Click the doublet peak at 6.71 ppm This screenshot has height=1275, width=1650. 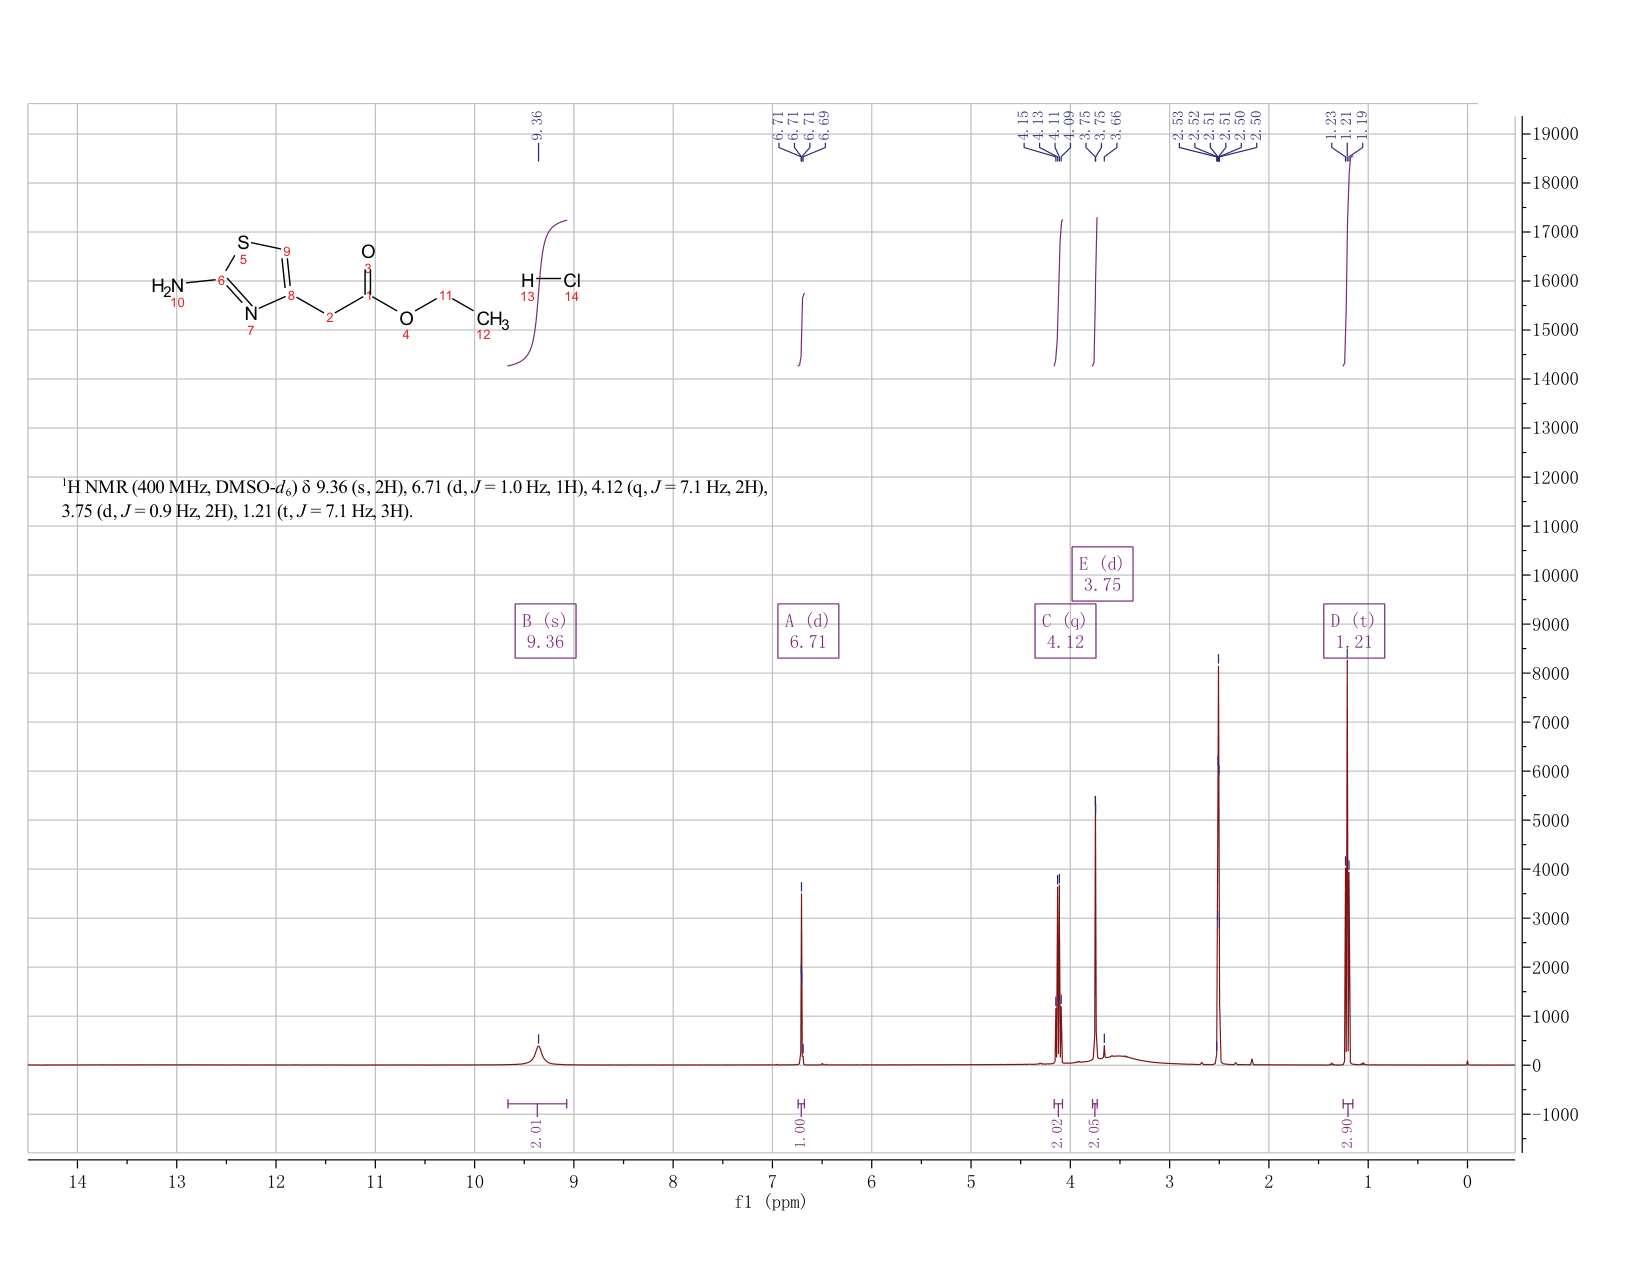pyautogui.click(x=801, y=980)
